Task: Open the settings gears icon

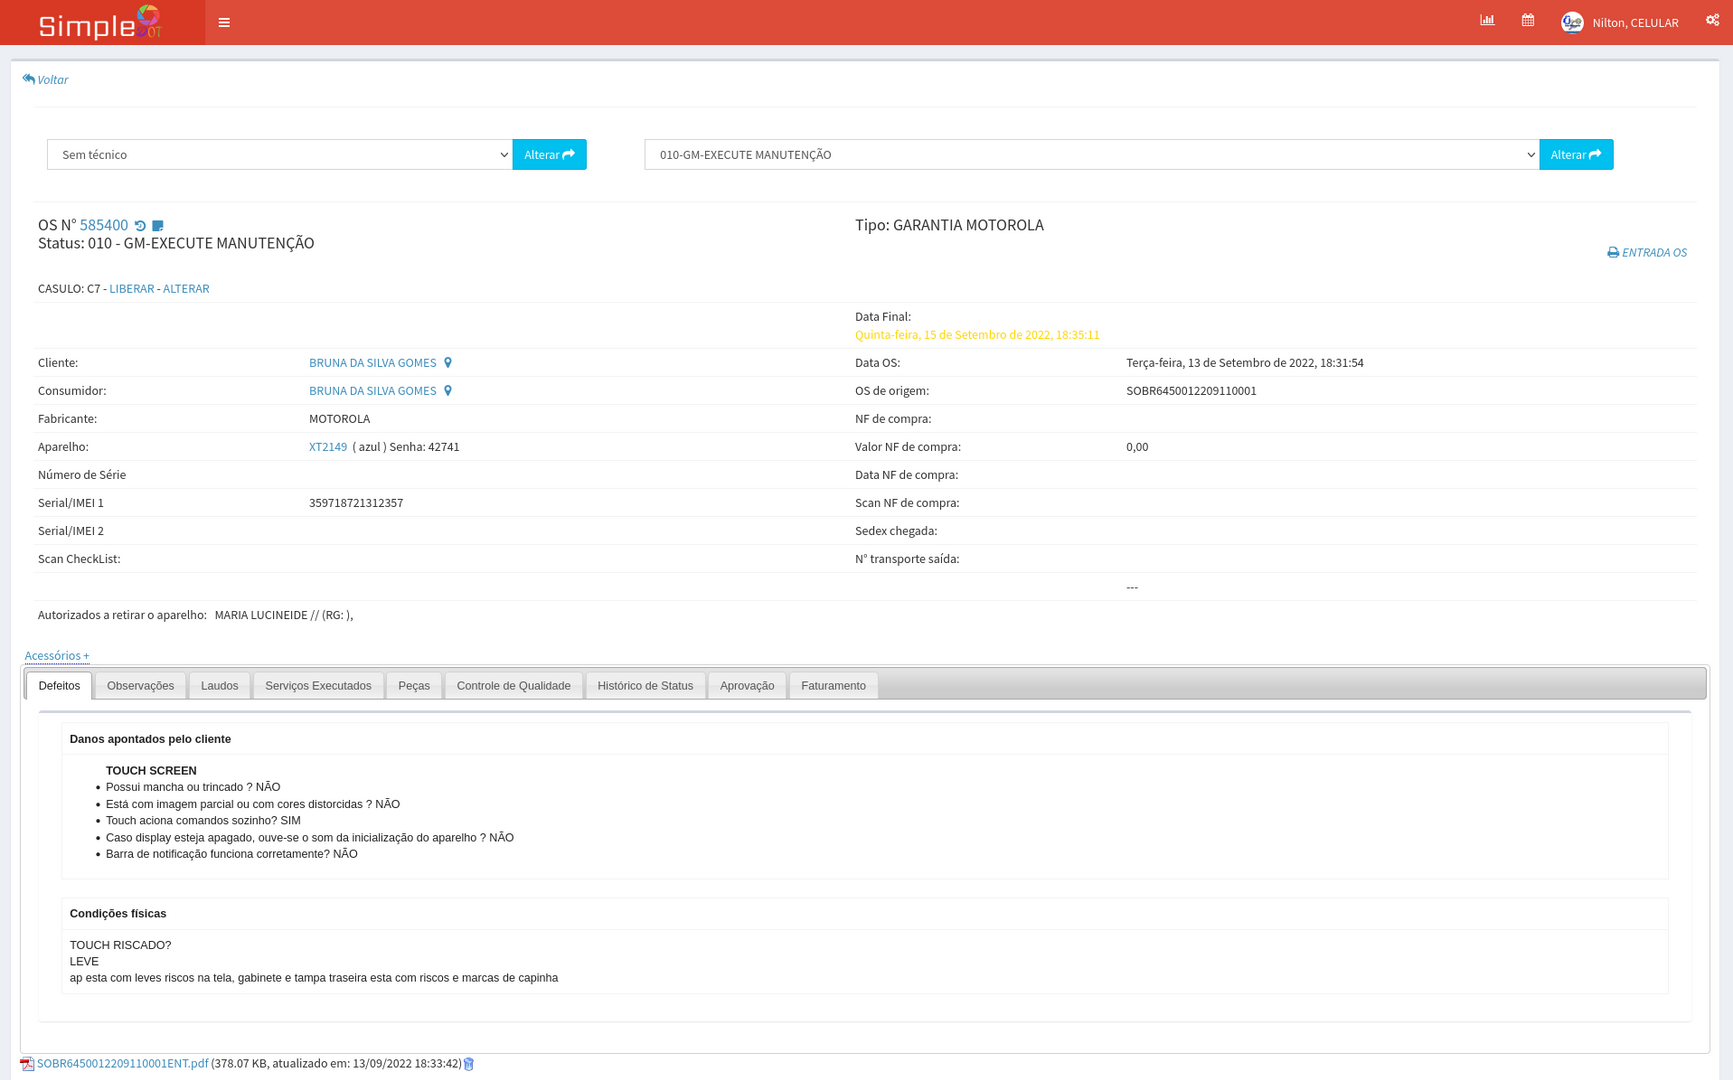Action: tap(1712, 21)
